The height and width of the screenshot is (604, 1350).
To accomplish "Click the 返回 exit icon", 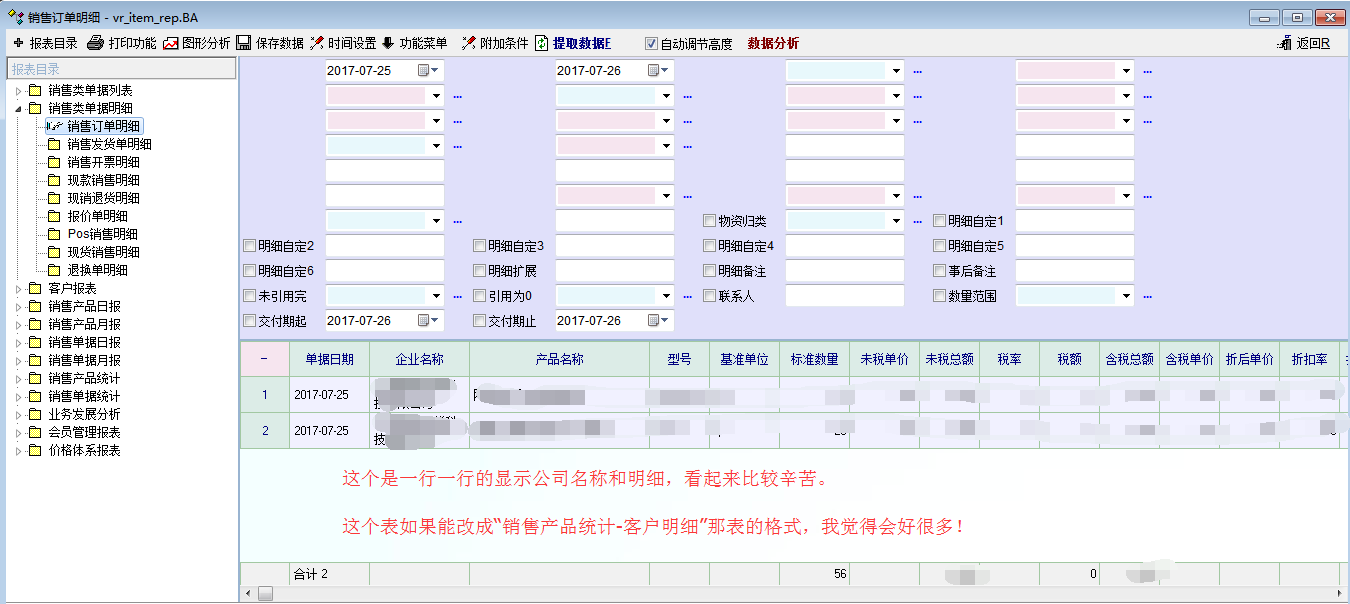I will coord(1285,43).
